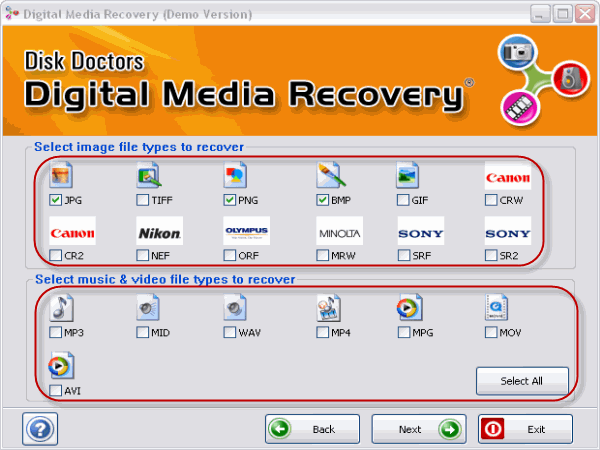
Task: Proceed with the Next button
Action: coord(419,429)
